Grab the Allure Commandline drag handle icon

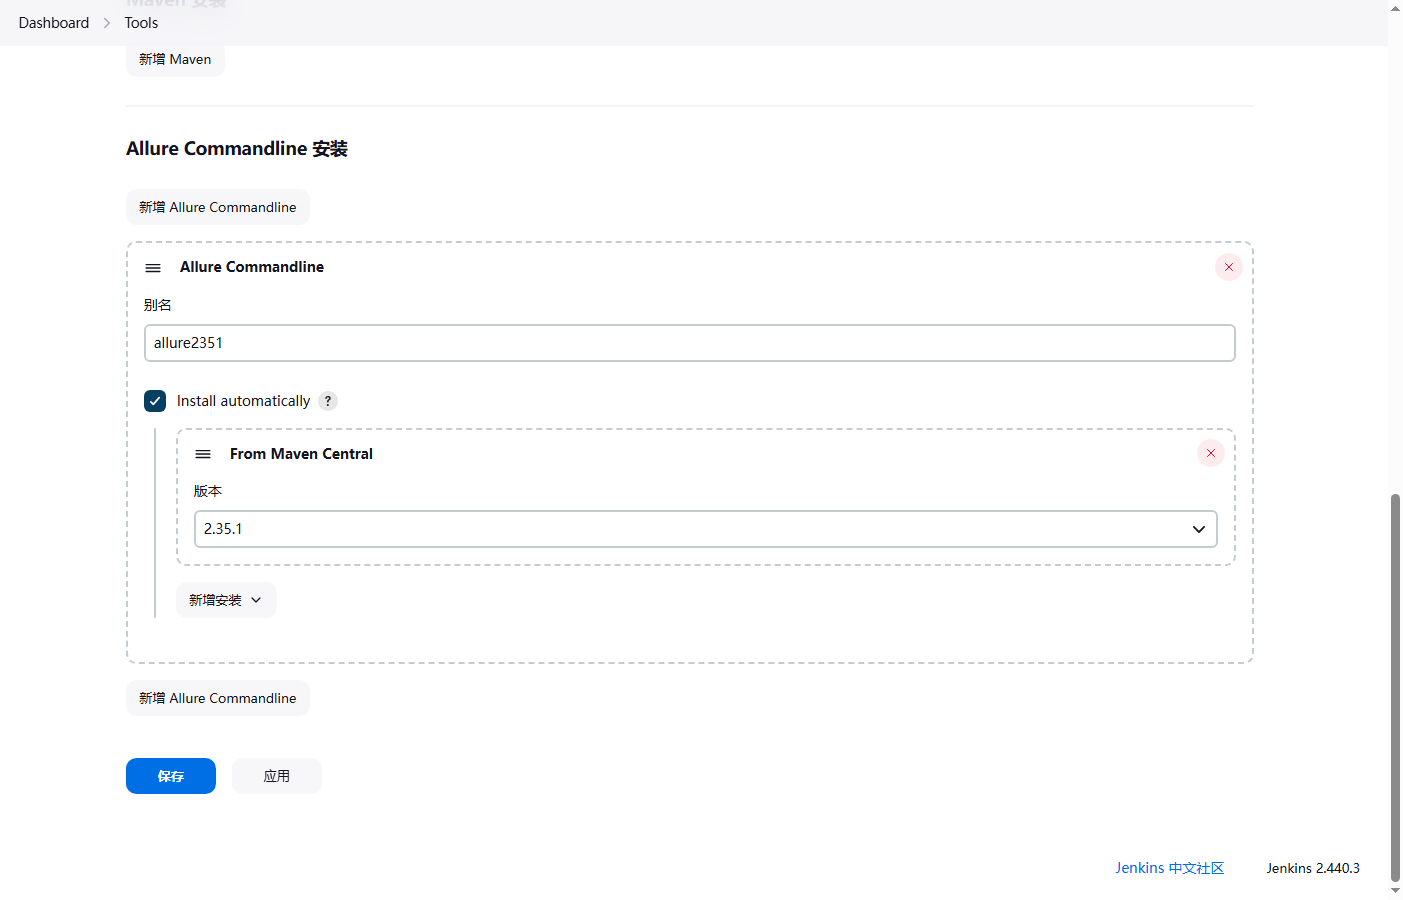coord(153,268)
